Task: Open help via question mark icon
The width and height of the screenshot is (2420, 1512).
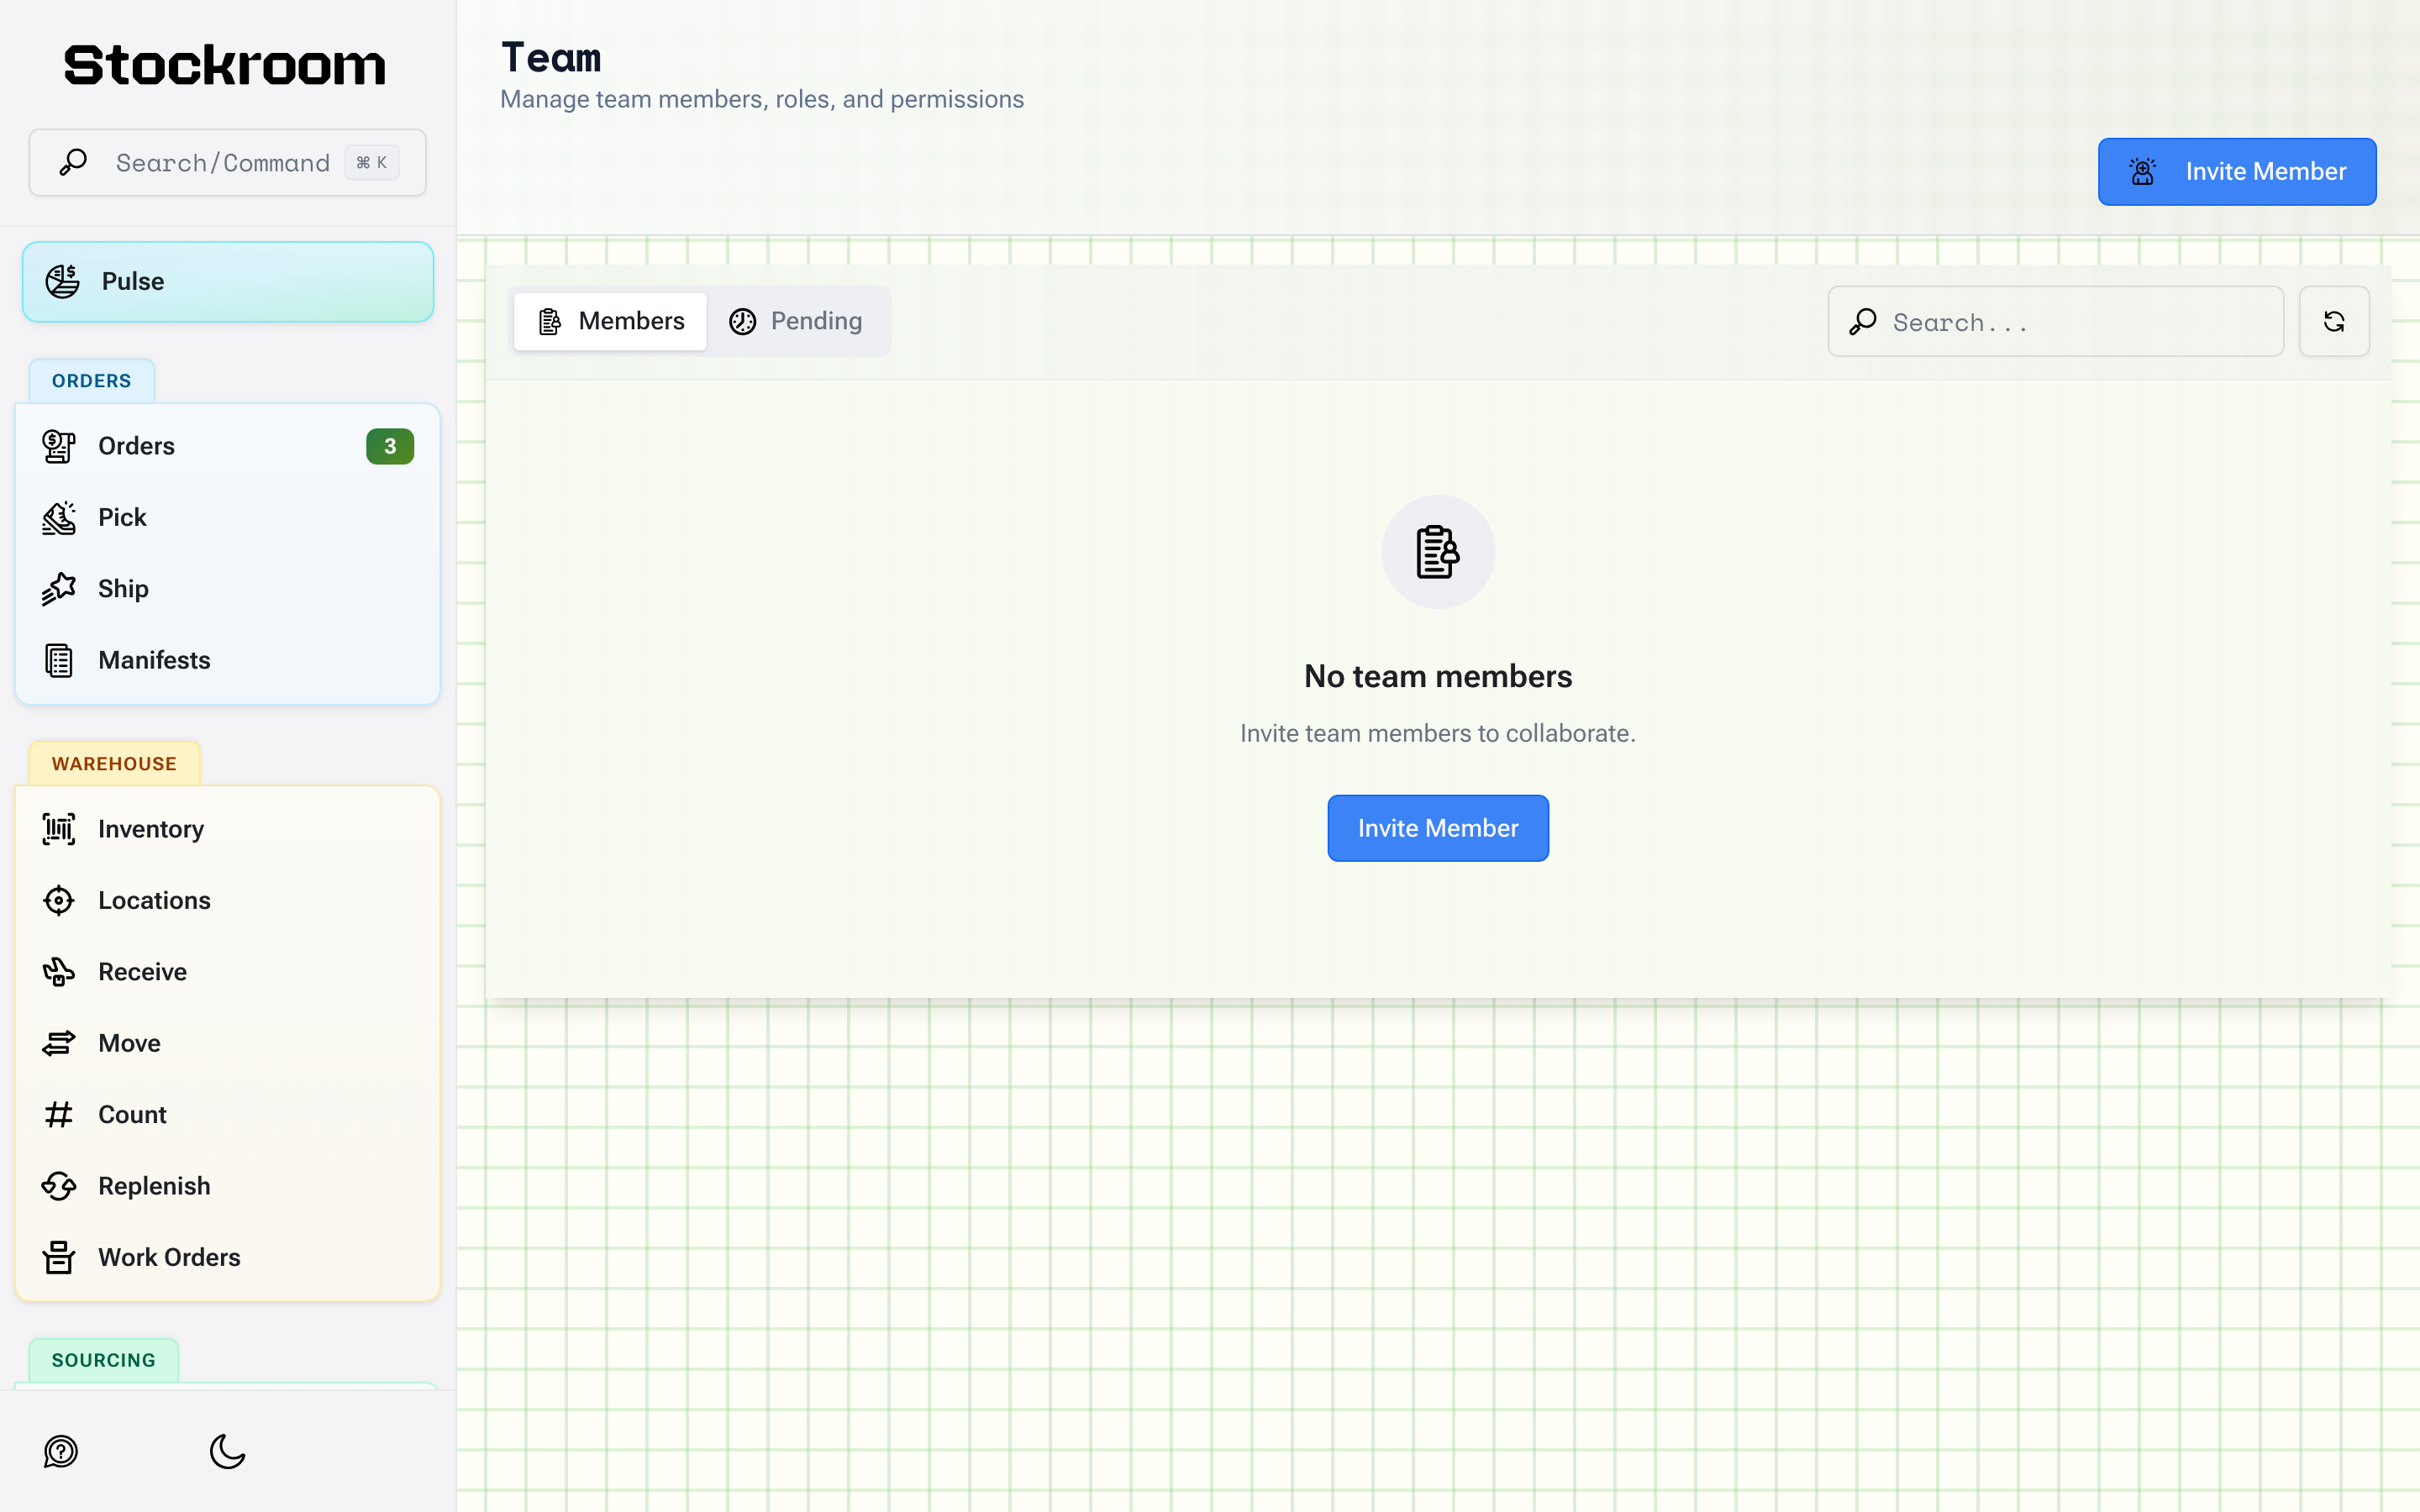Action: tap(61, 1451)
